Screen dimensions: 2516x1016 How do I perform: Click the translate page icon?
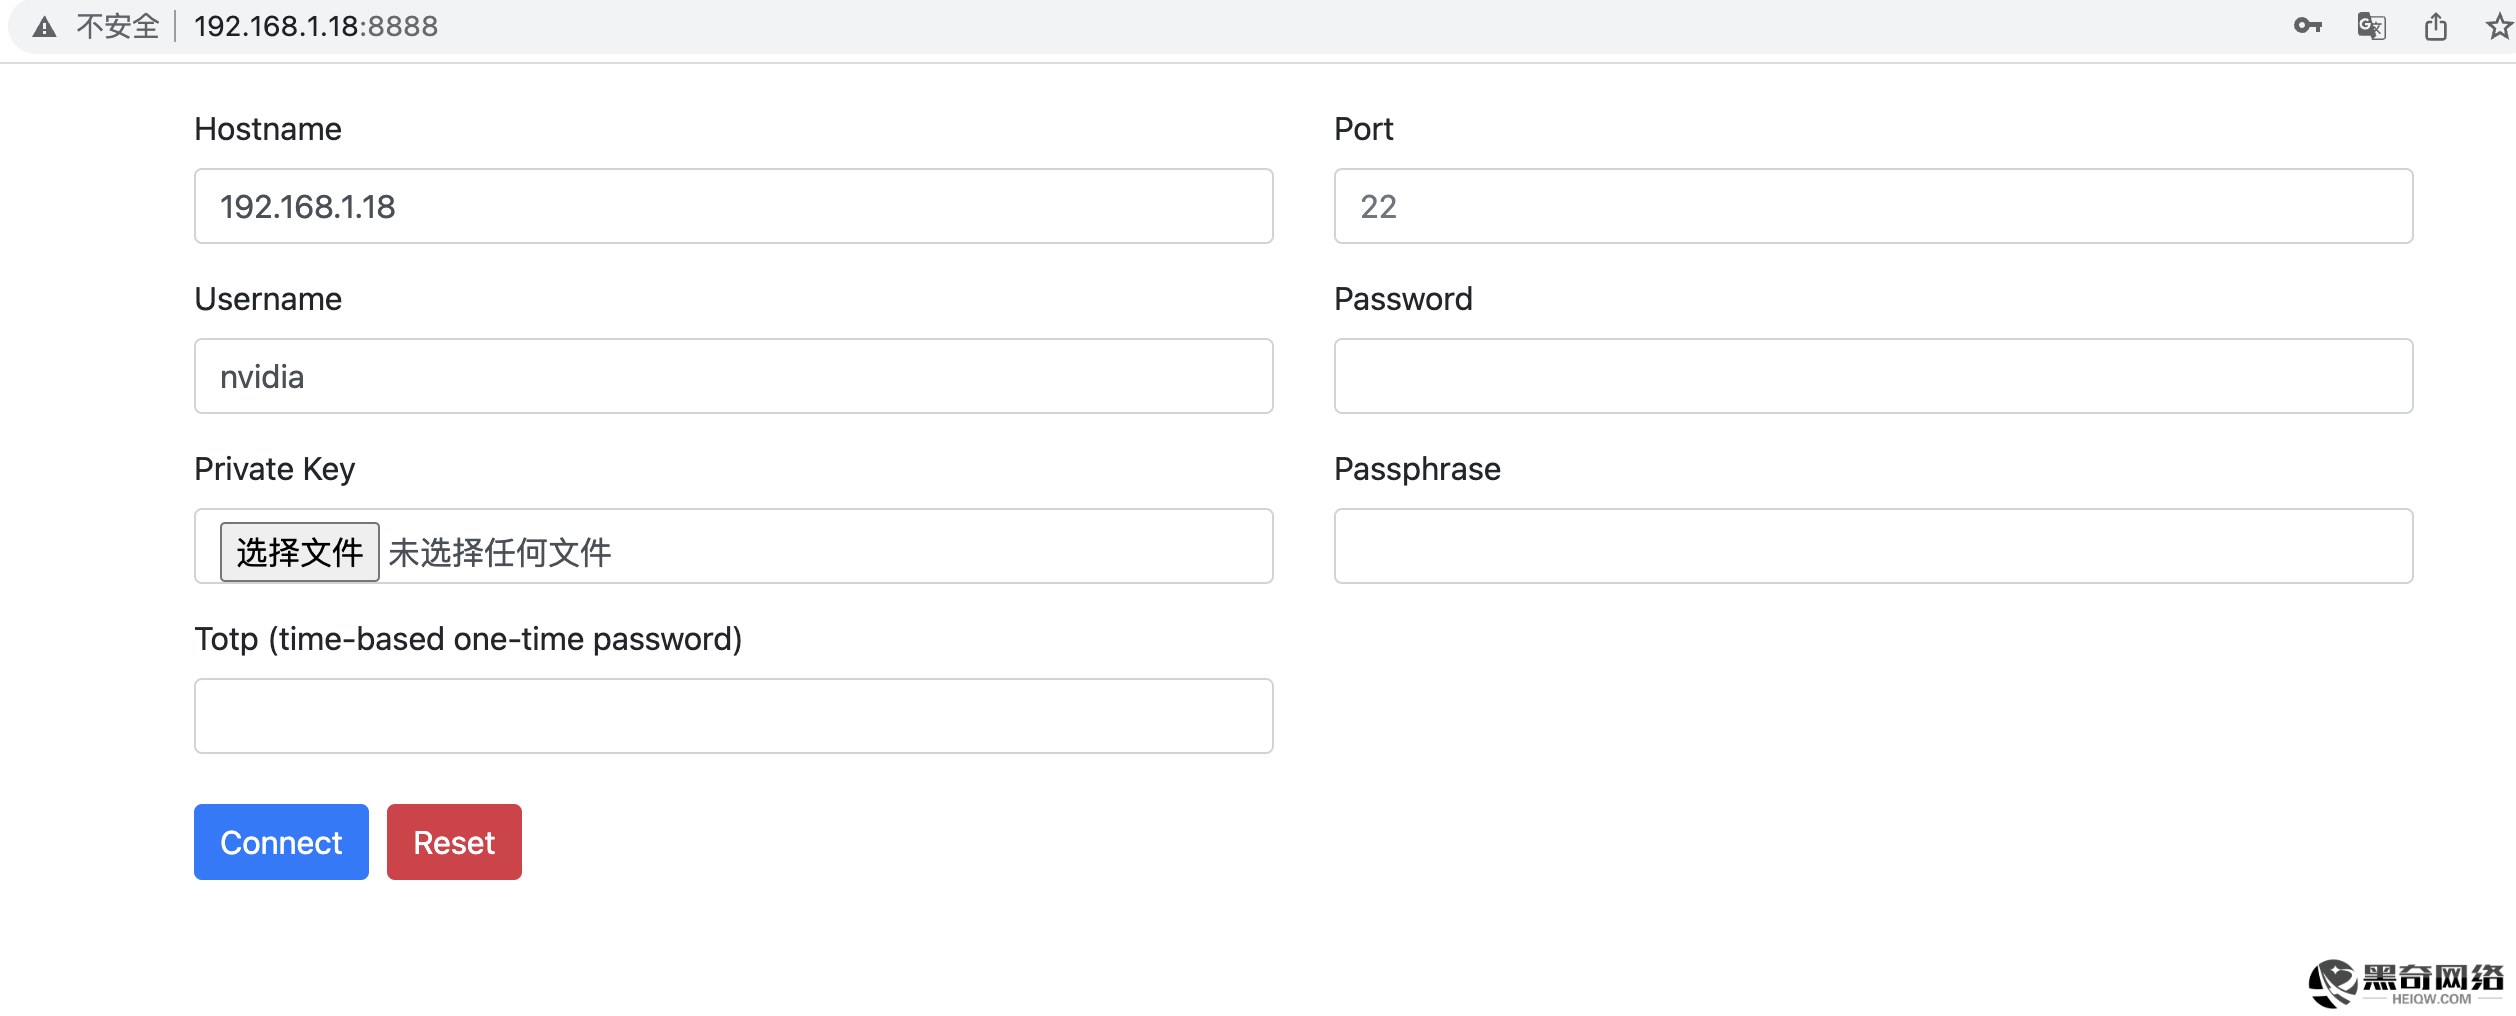(x=2371, y=26)
